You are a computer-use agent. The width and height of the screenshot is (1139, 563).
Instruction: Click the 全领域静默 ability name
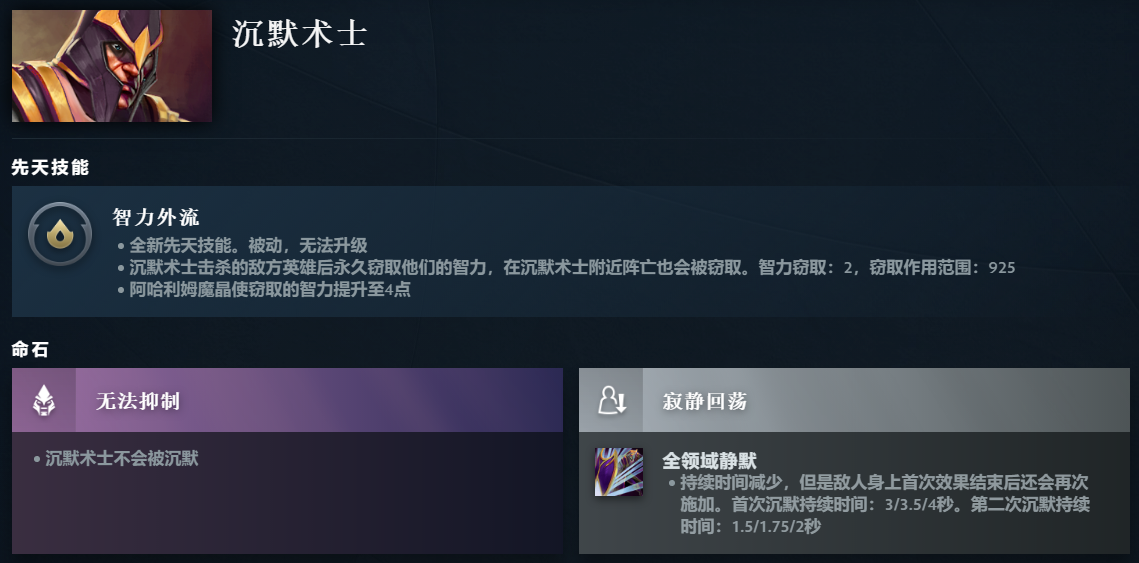click(x=709, y=461)
